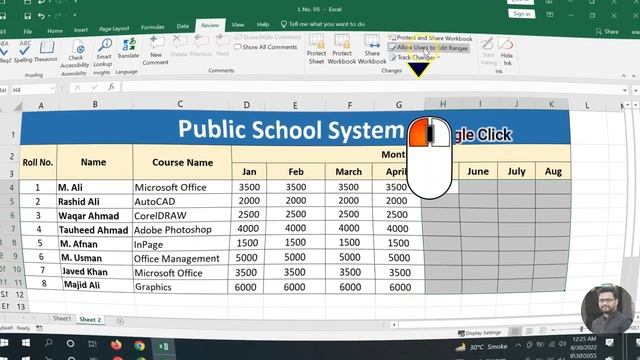Expand the Name Box dropdown arrow
The image size is (640, 360).
[x=52, y=89]
